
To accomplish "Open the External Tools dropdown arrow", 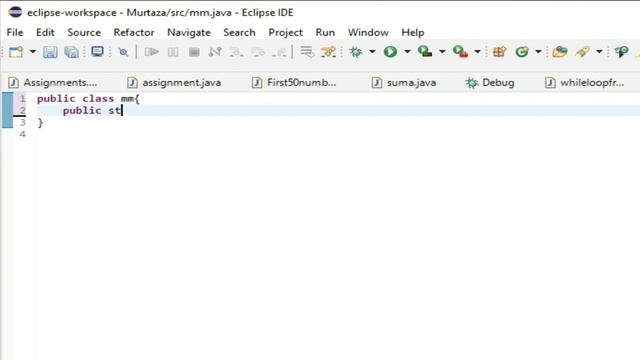I will point(477,52).
